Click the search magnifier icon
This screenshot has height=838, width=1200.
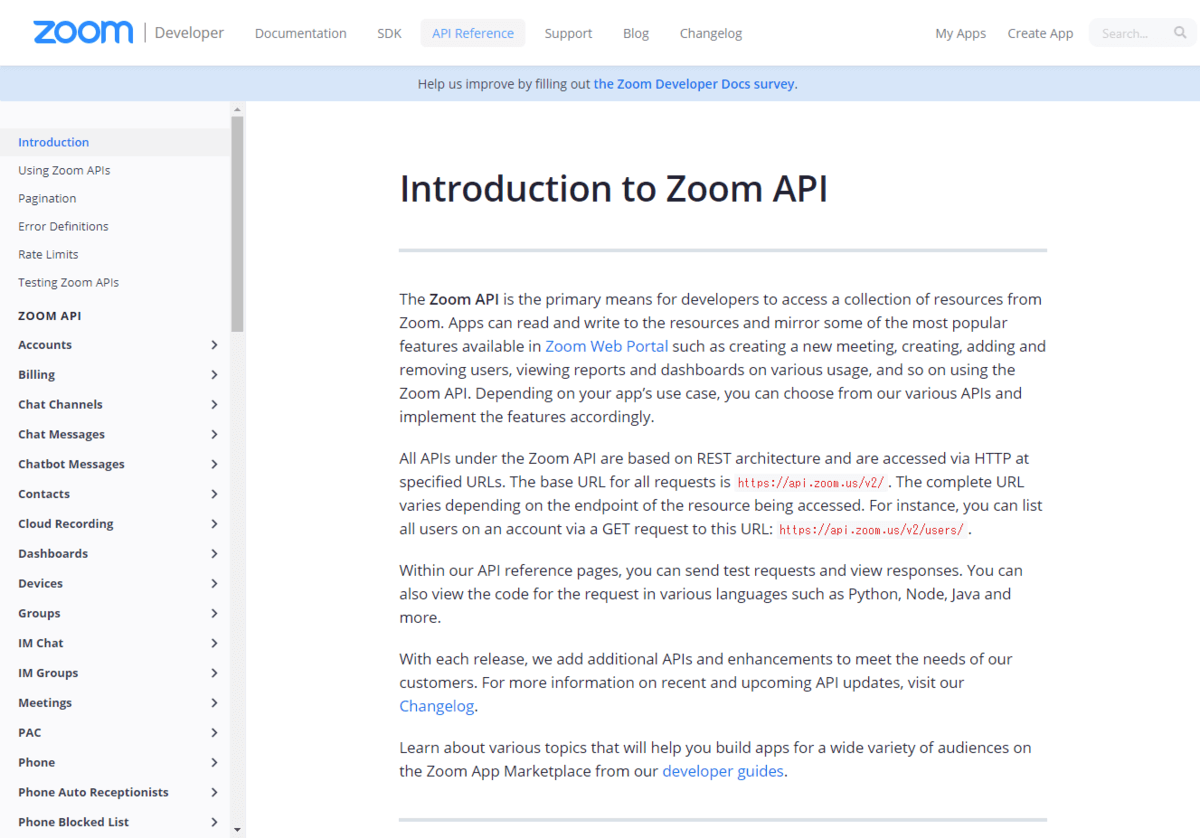(1180, 33)
